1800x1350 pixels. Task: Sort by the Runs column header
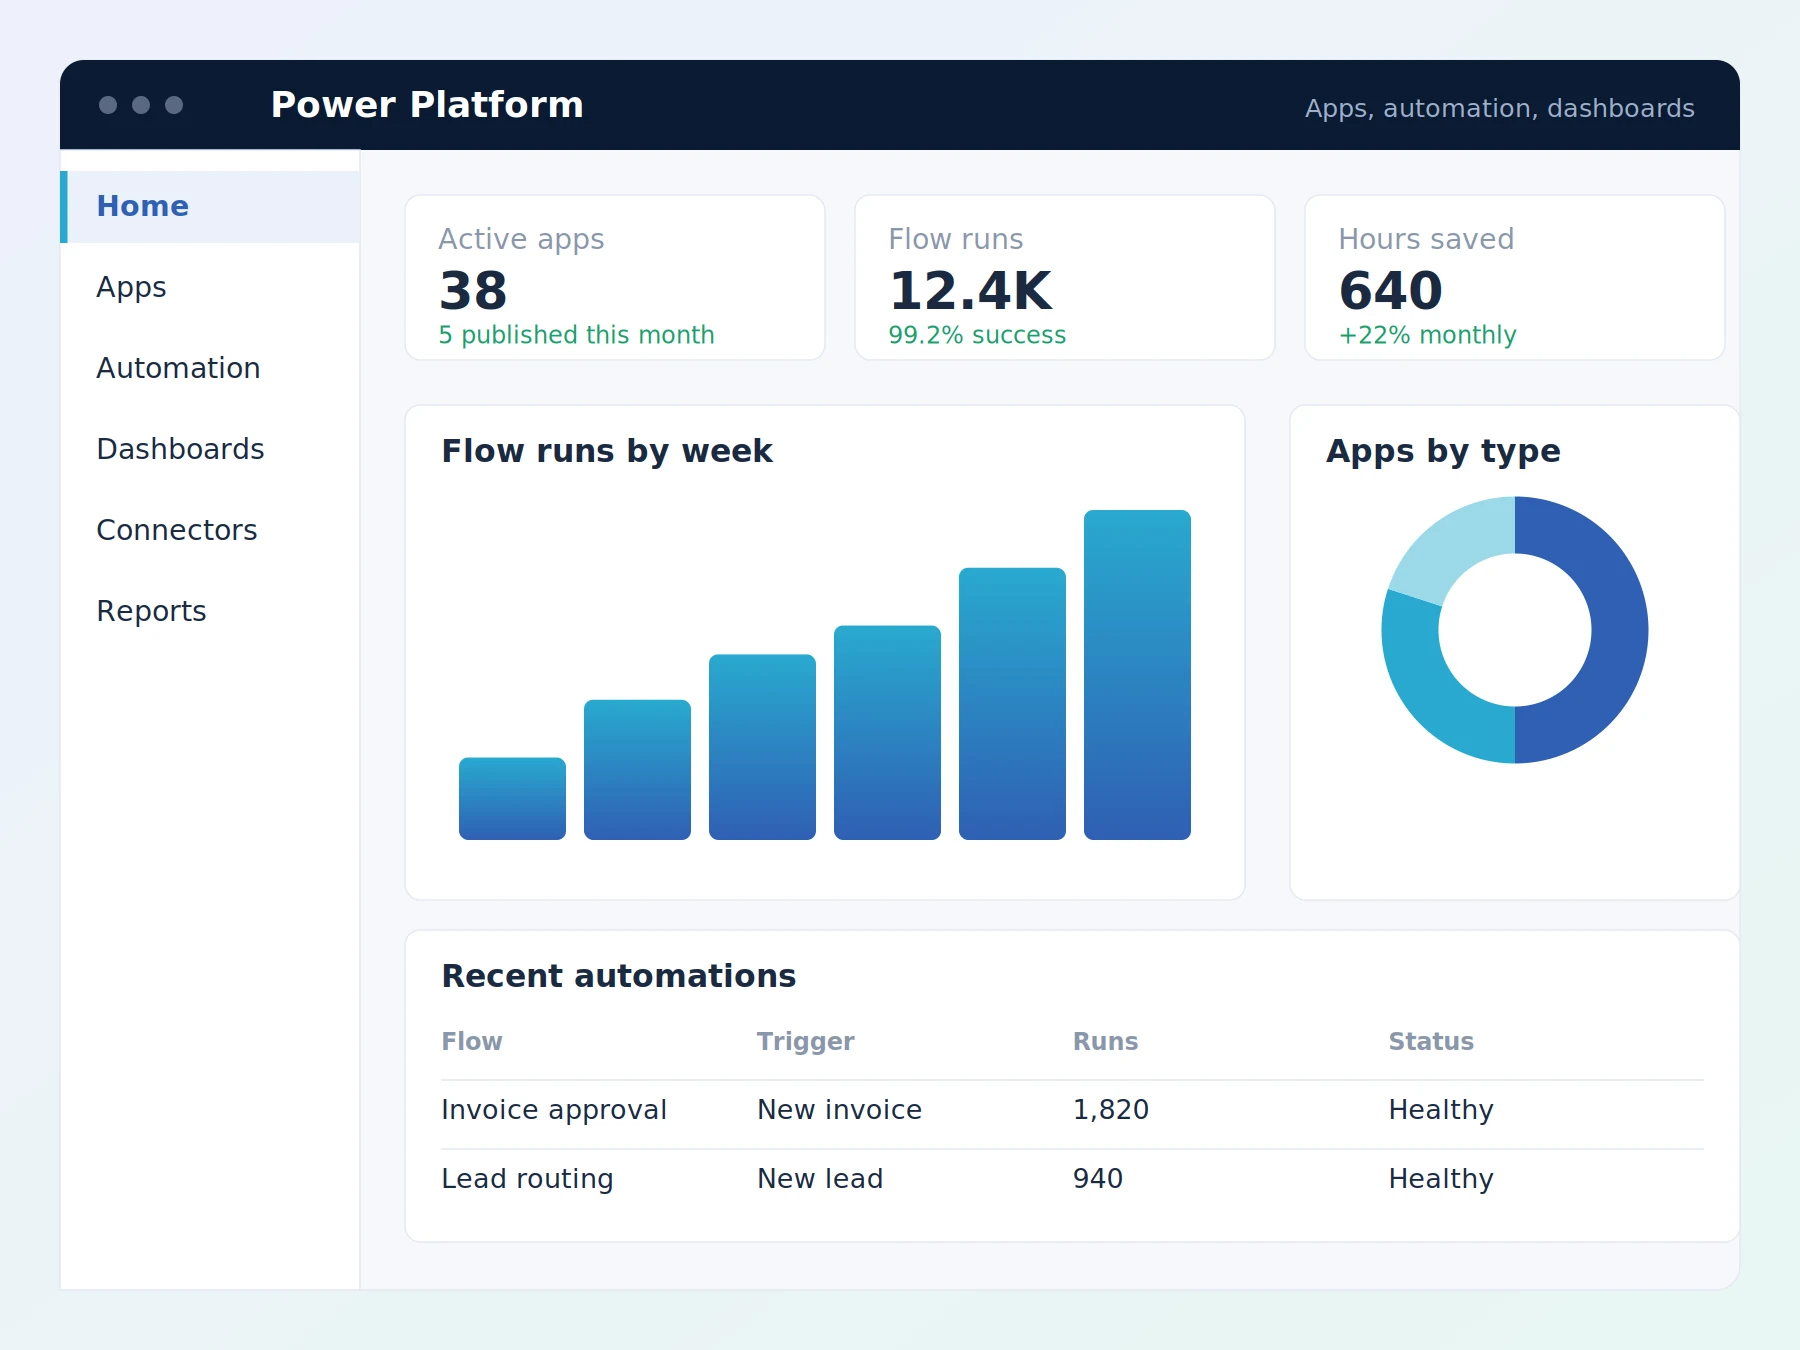1105,1042
